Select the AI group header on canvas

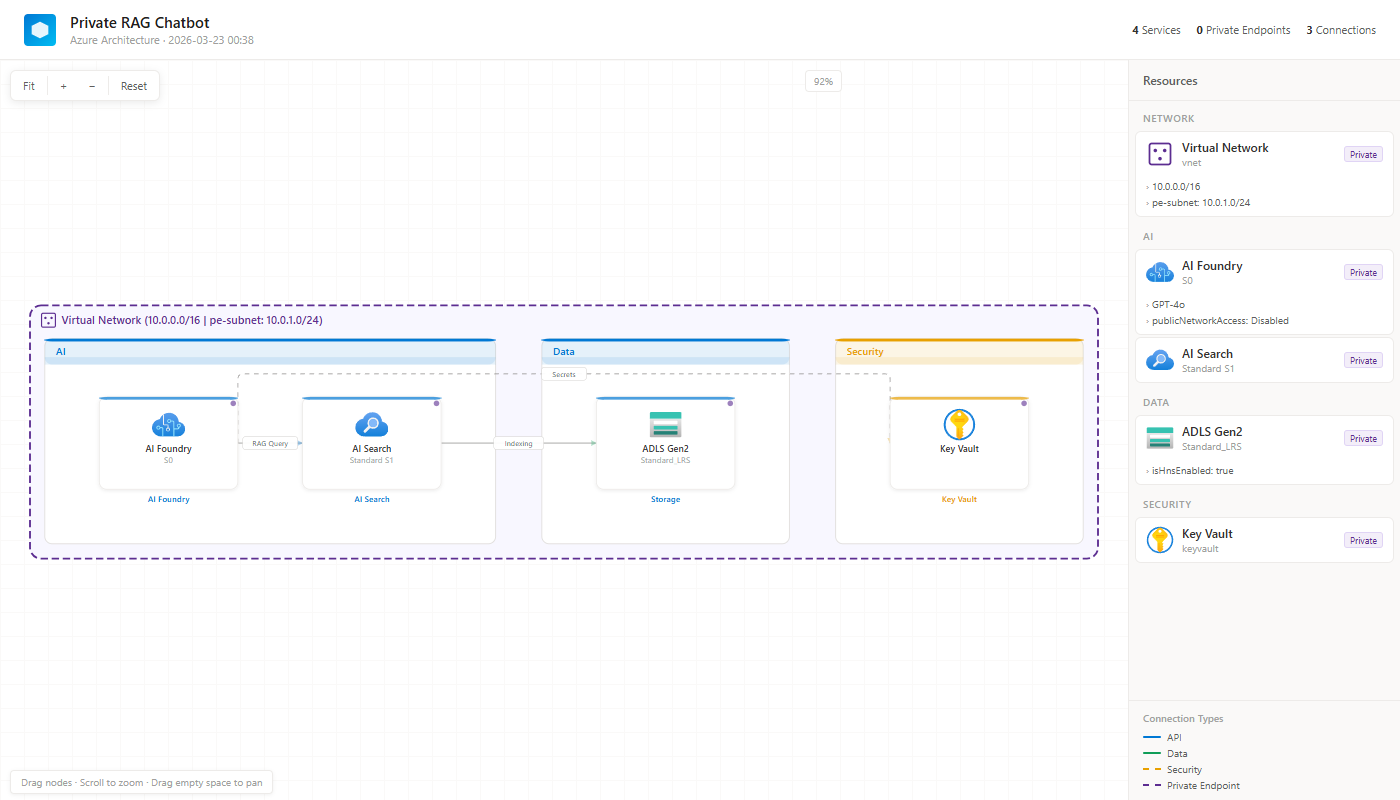[x=270, y=351]
